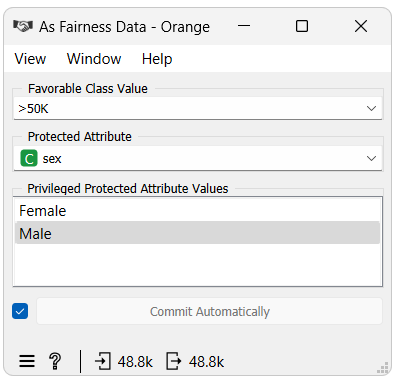Click the output data arrow icon
Image resolution: width=395 pixels, height=377 pixels.
click(x=174, y=361)
